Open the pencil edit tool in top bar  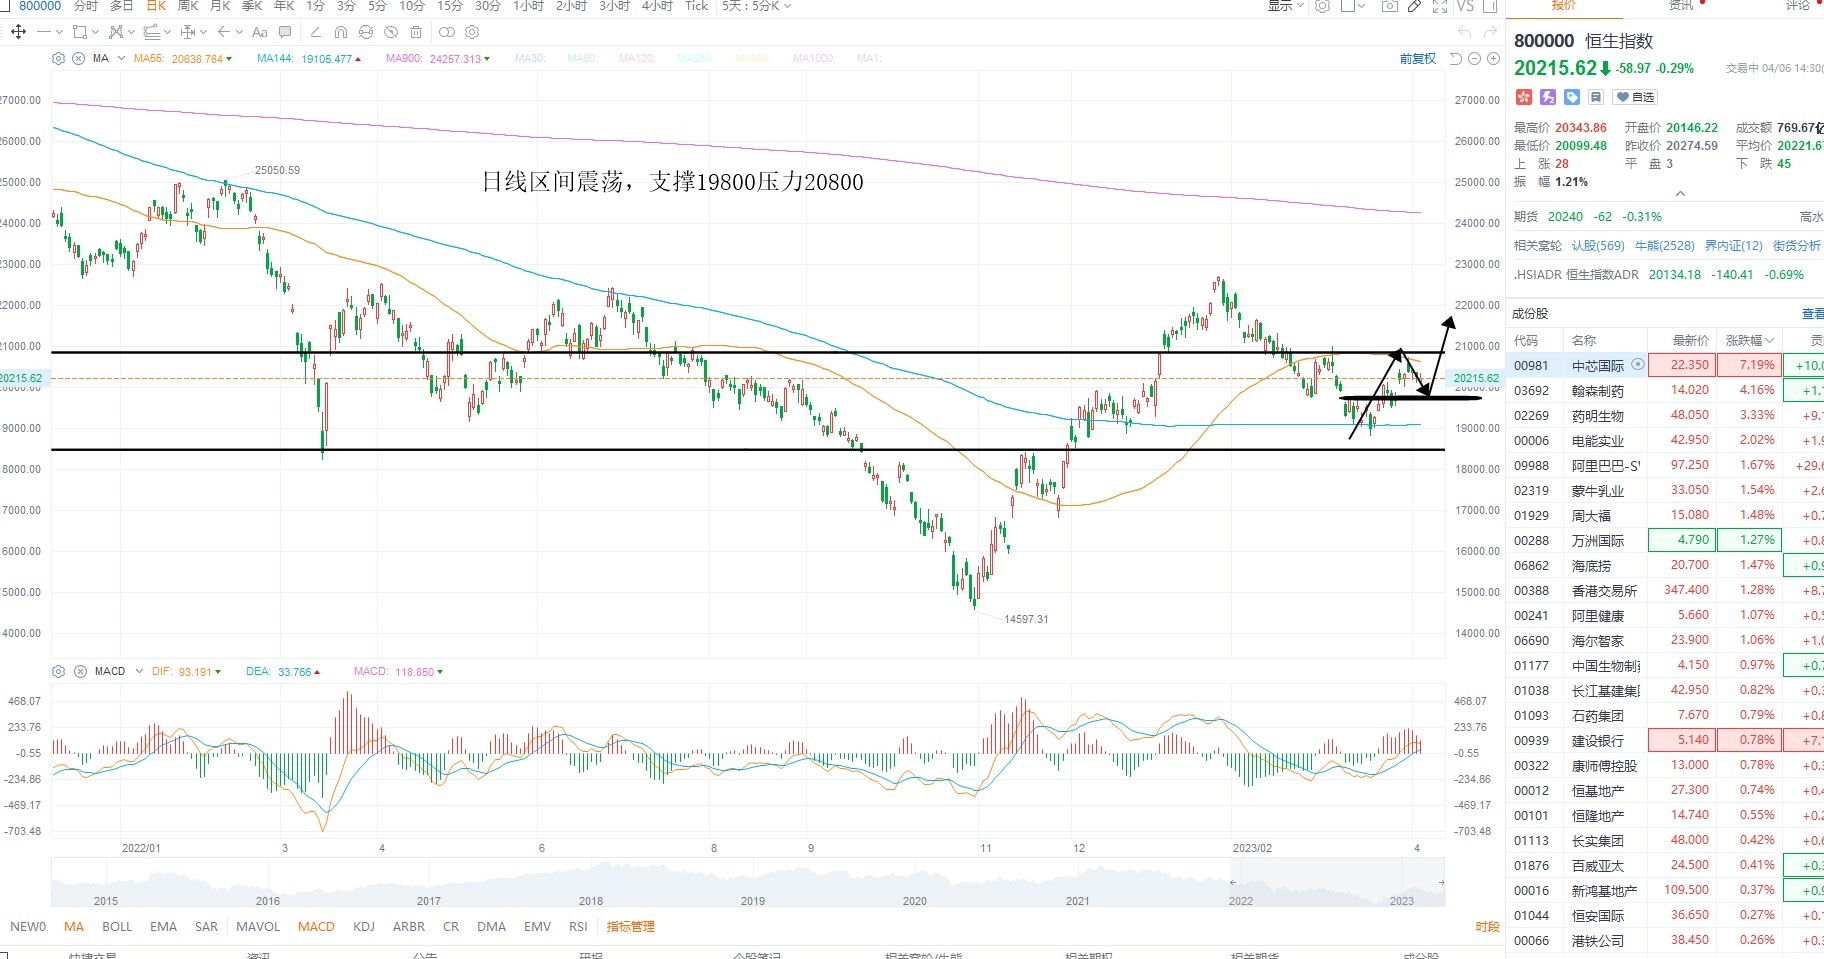point(1414,6)
